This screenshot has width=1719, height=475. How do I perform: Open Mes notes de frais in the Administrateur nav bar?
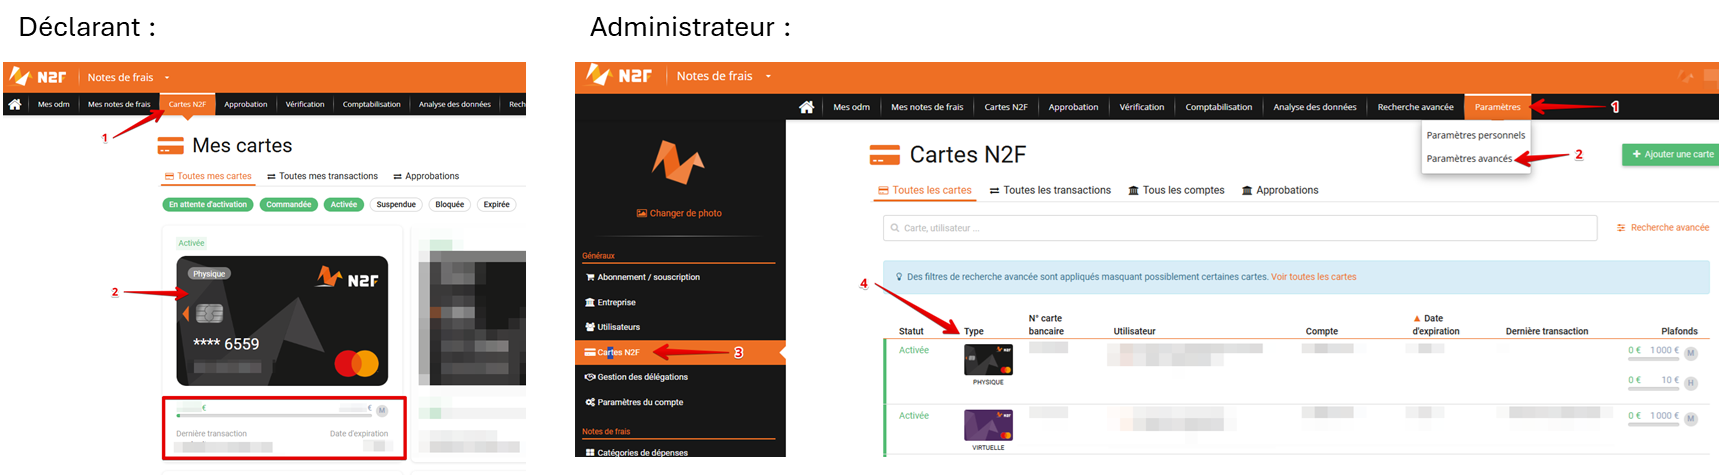point(927,107)
